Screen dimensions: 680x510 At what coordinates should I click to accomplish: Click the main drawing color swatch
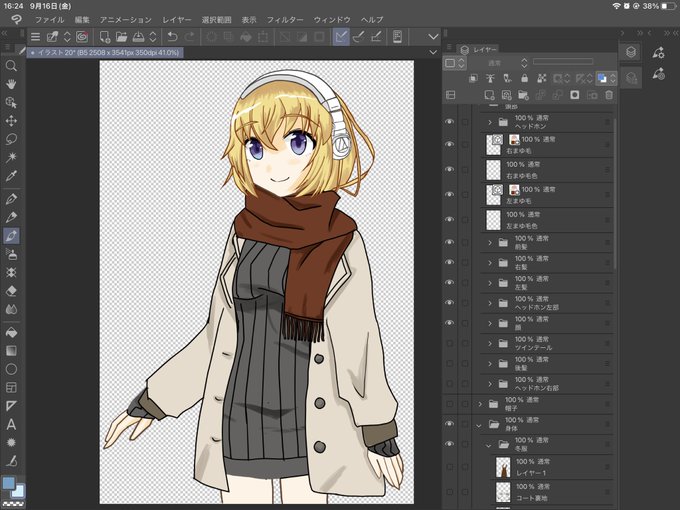tap(8, 483)
